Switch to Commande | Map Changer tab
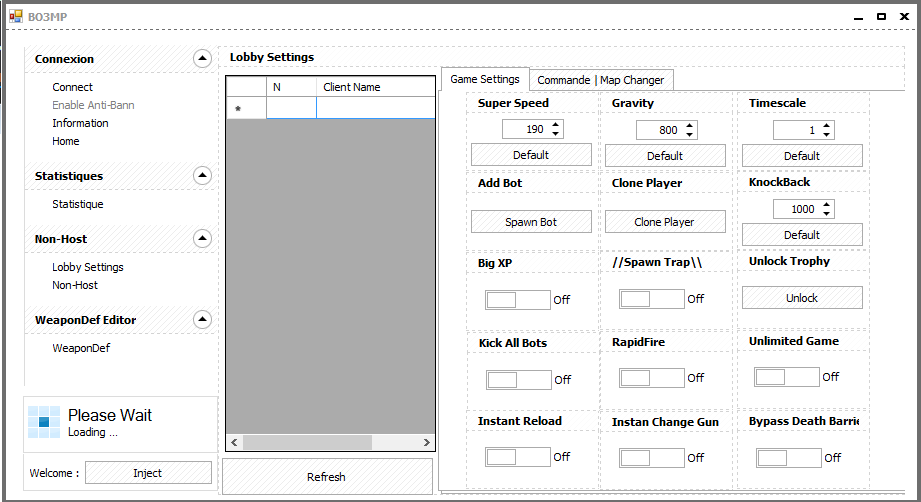Screen dimensions: 921x502 coord(601,80)
